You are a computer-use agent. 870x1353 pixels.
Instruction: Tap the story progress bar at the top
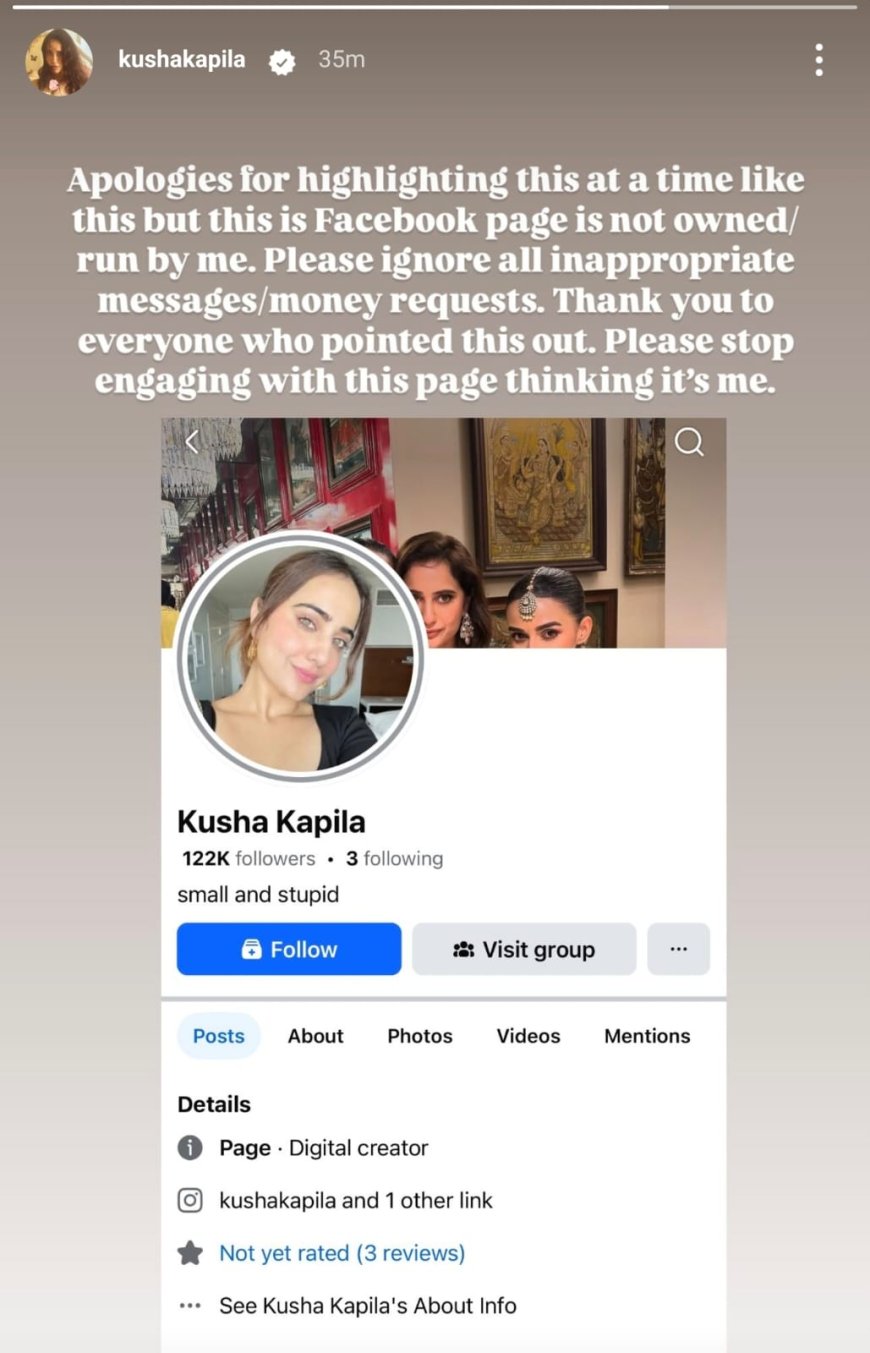click(435, 7)
